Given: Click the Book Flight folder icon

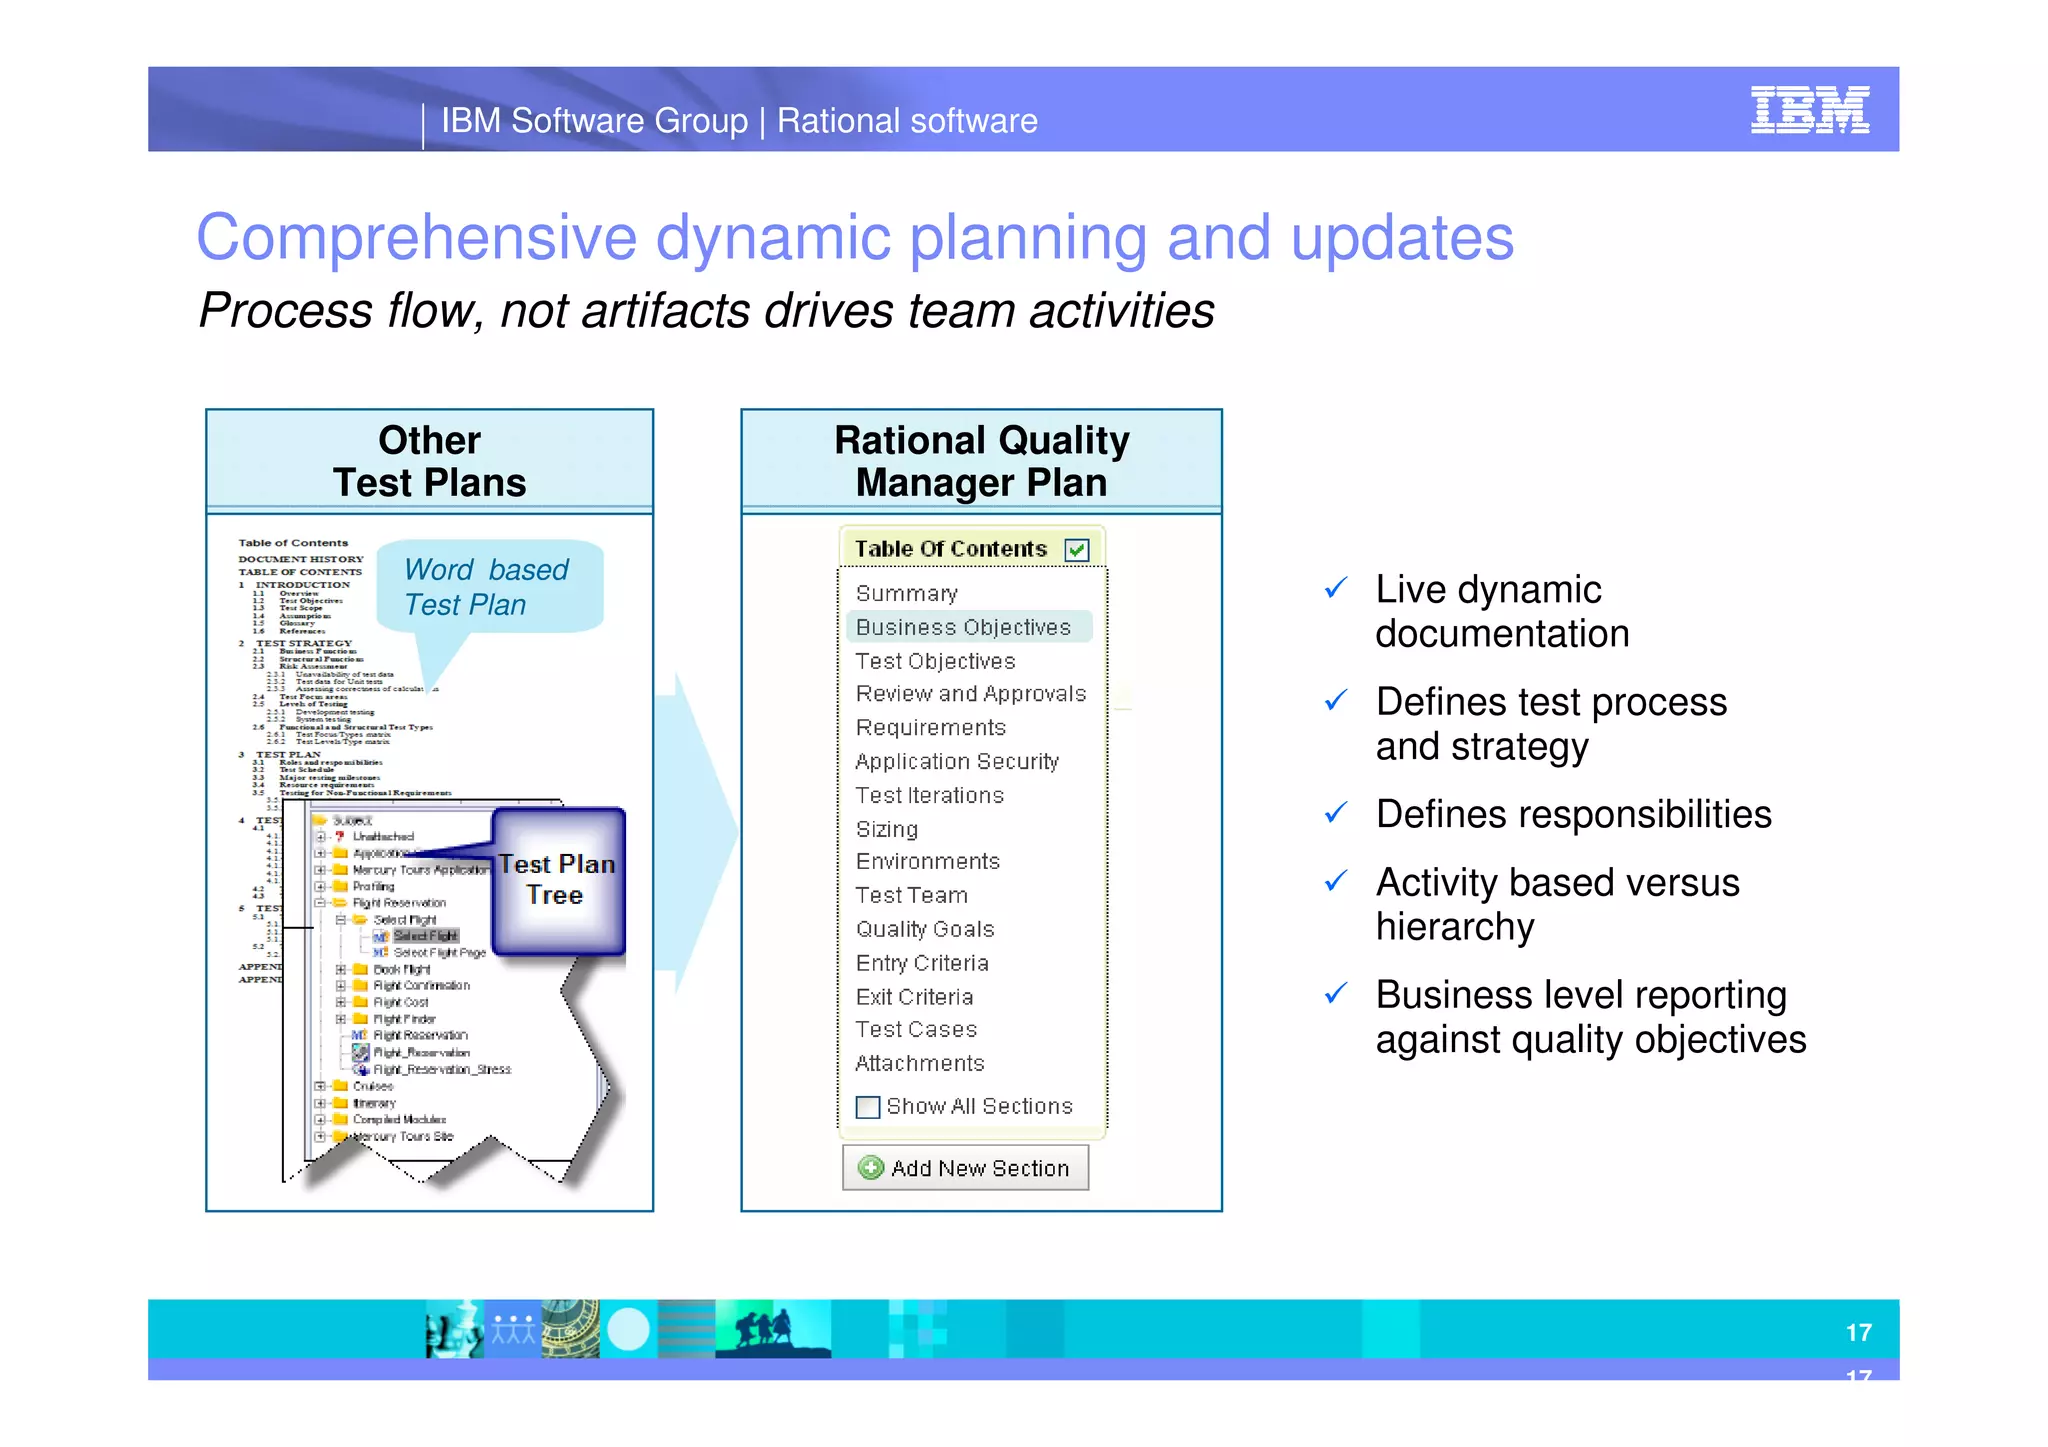Looking at the screenshot, I should coord(361,969).
